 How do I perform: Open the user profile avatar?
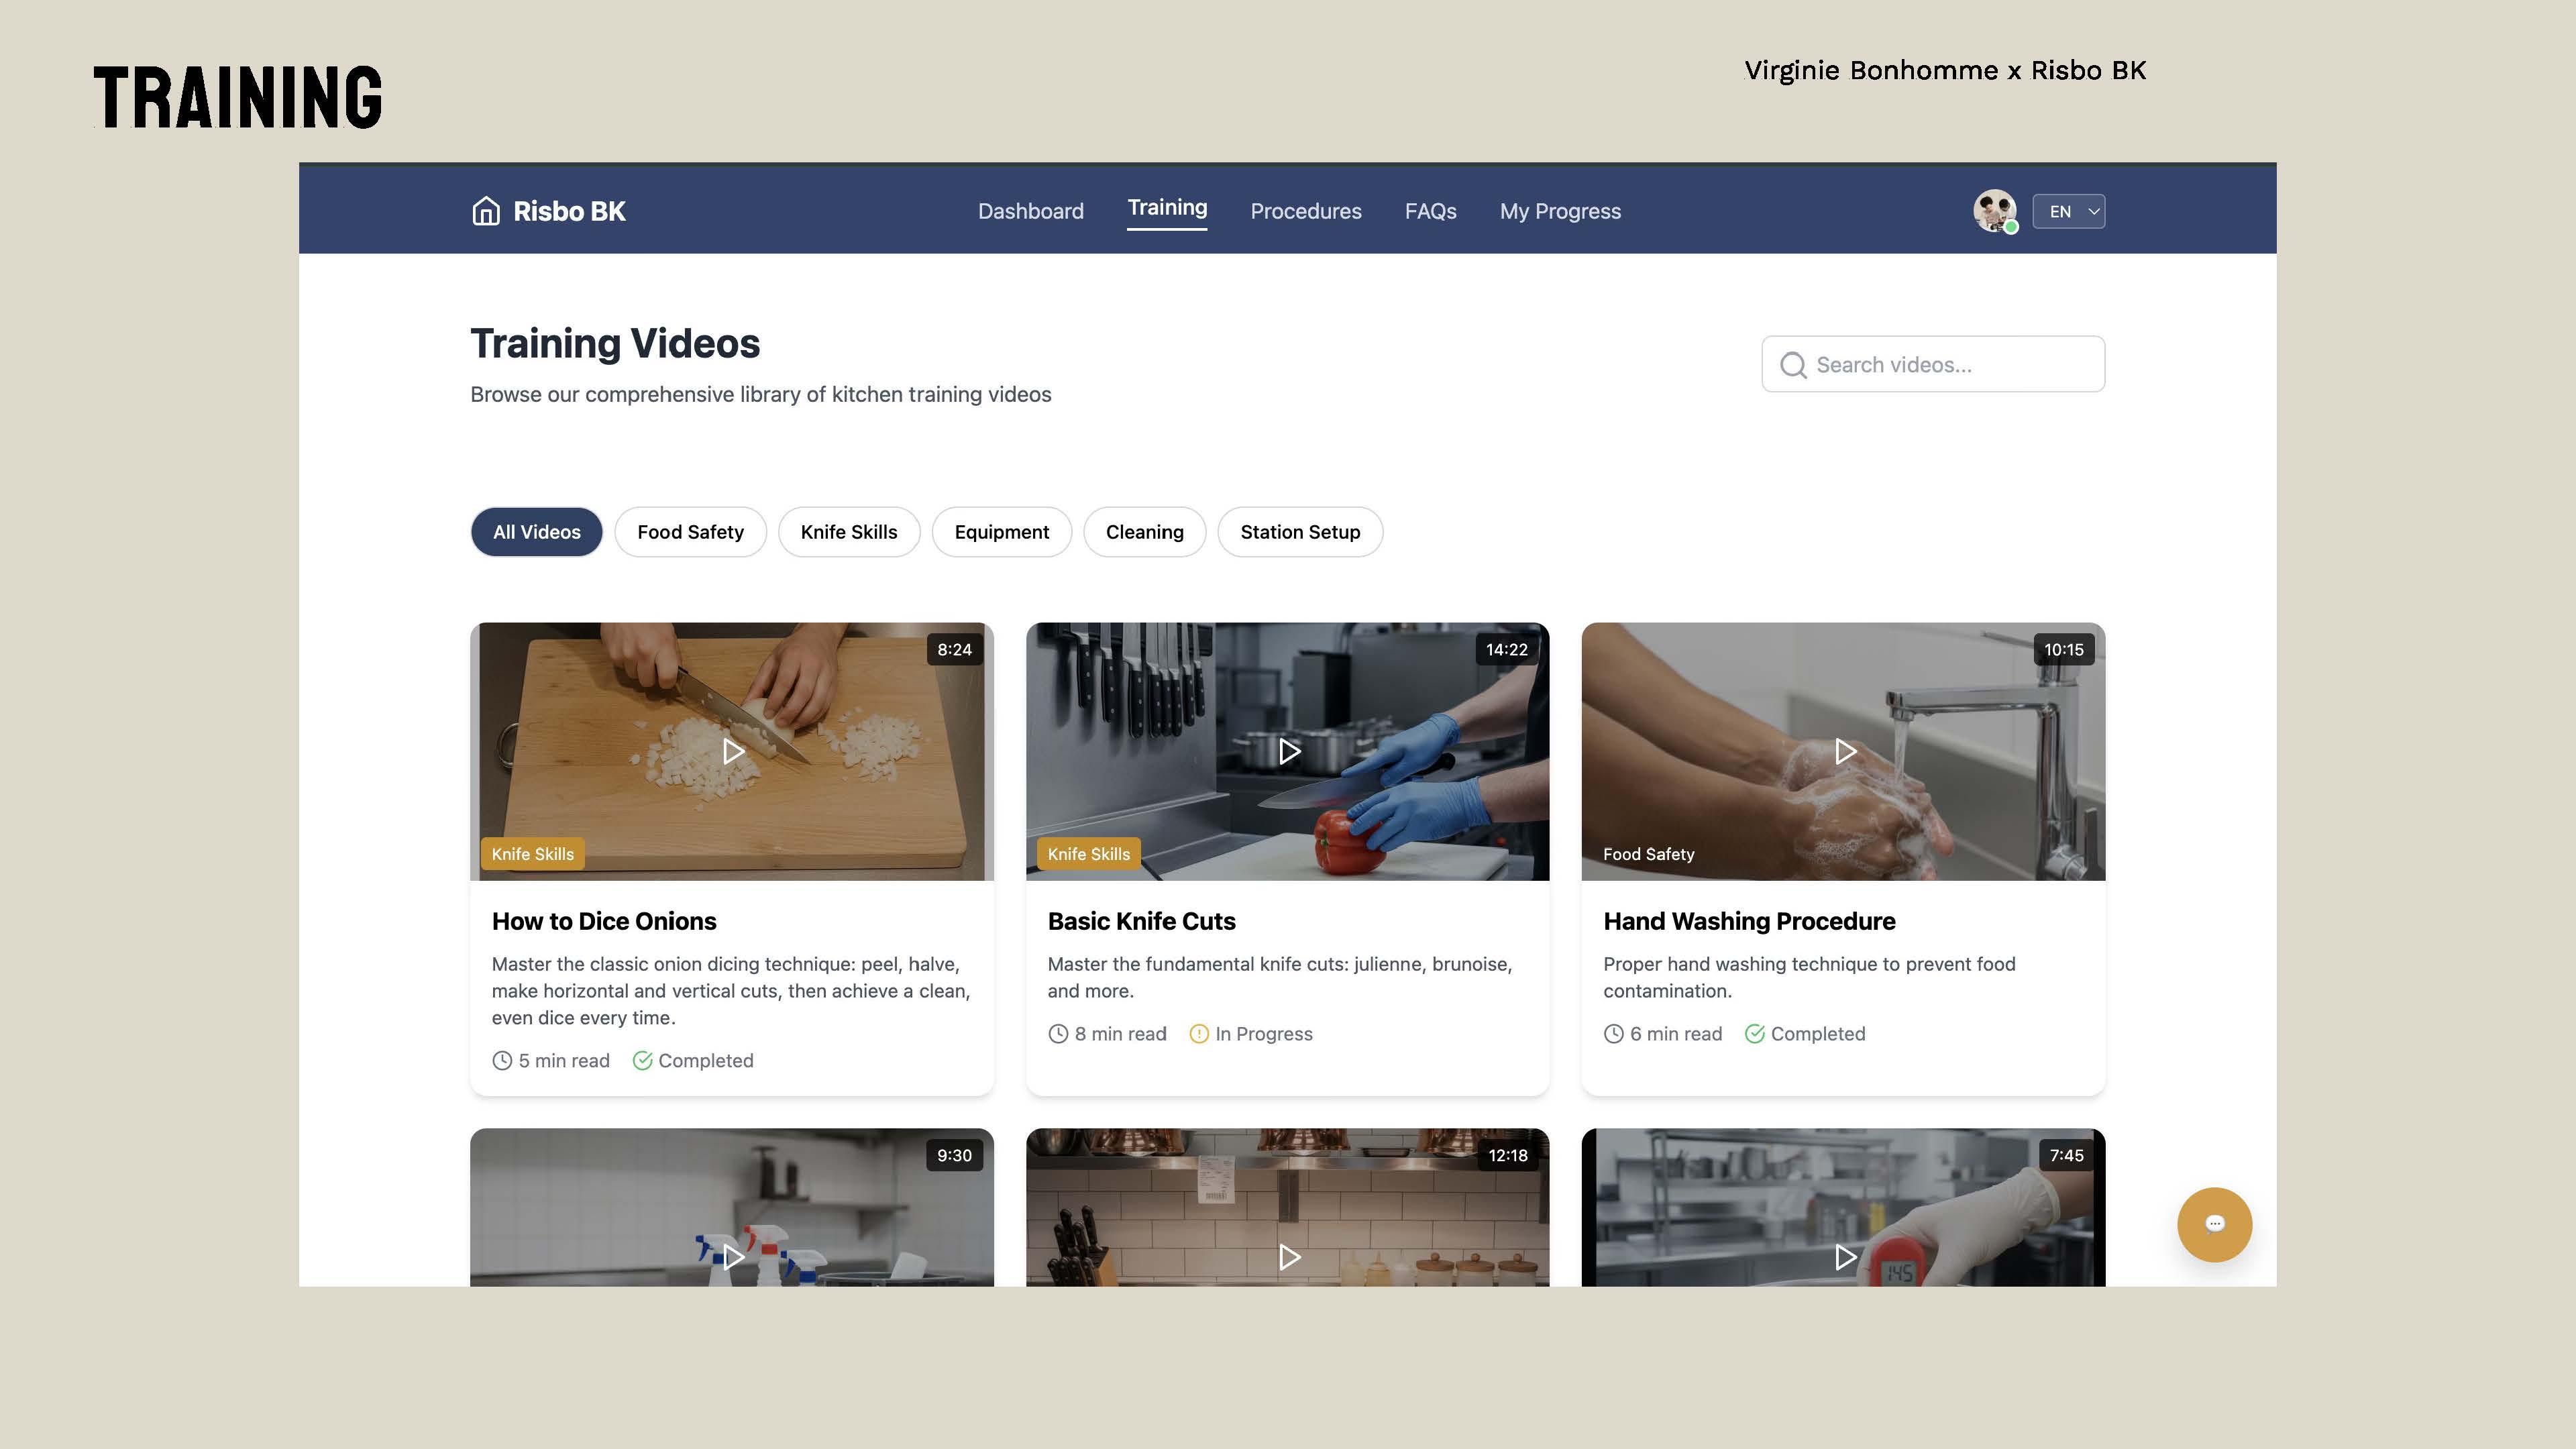click(1994, 211)
